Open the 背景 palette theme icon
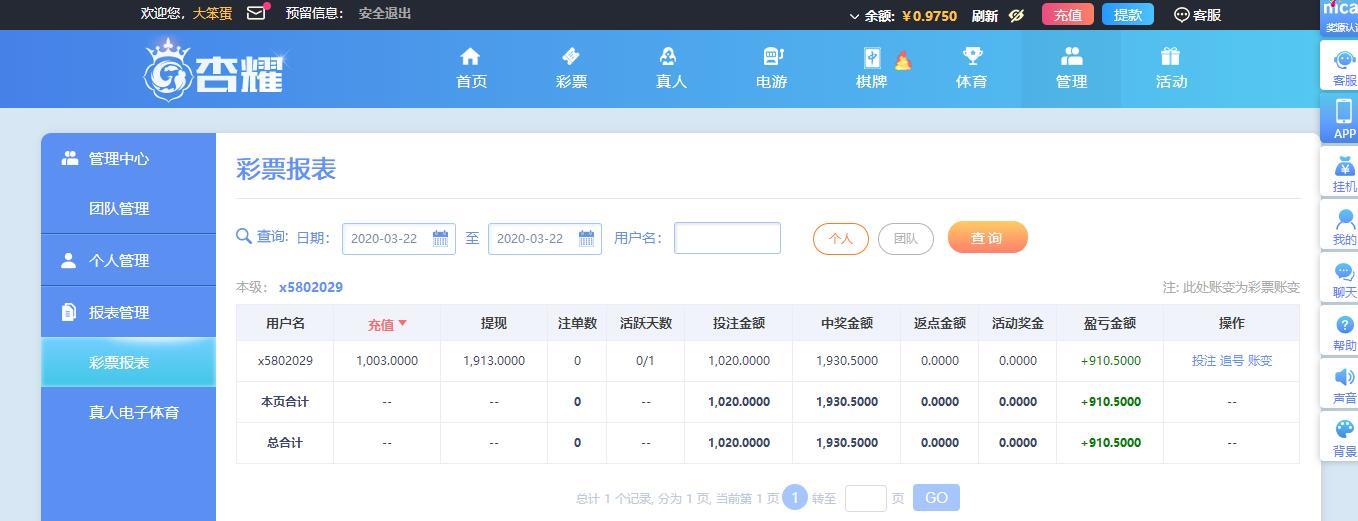The image size is (1358, 521). pos(1344,430)
